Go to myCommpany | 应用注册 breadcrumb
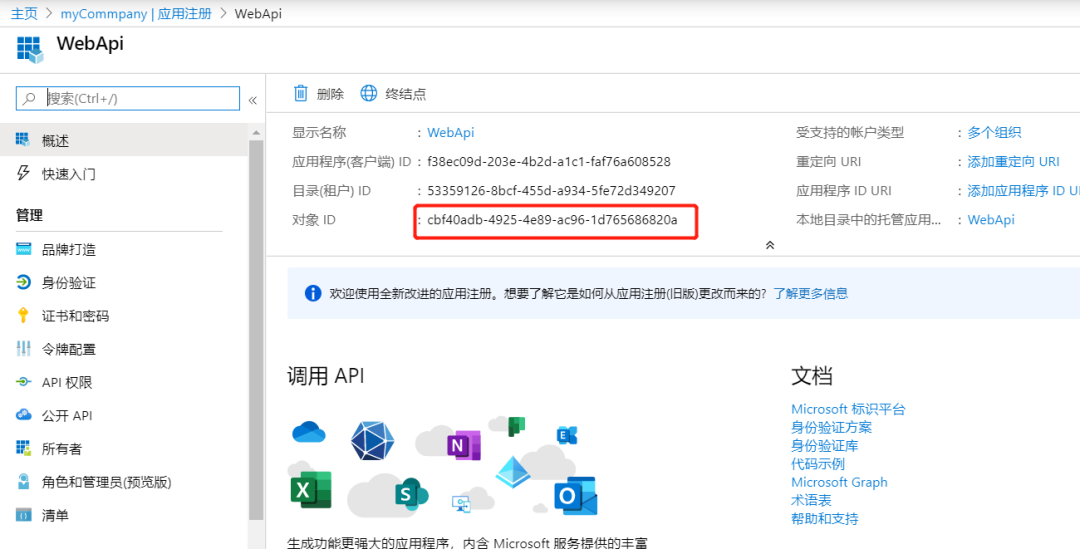The image size is (1080, 549). [x=136, y=13]
